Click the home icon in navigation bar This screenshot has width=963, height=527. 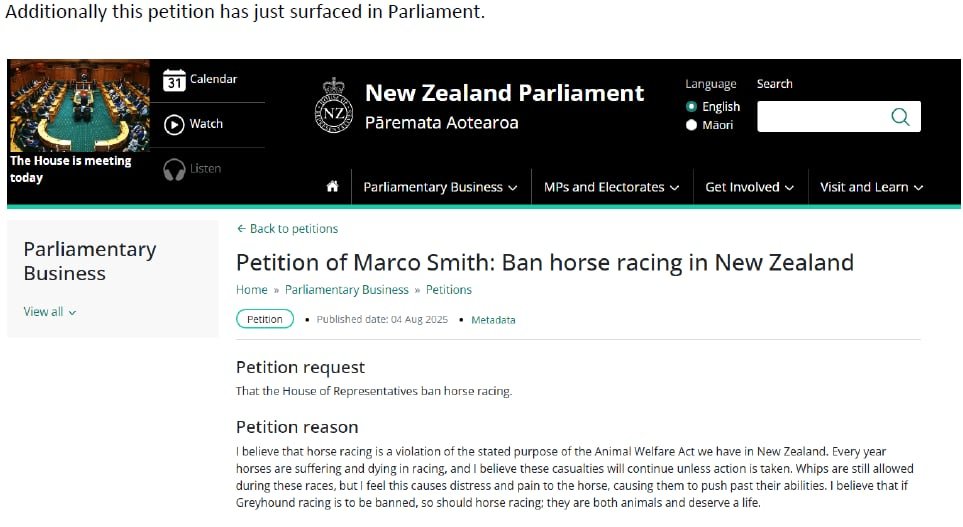pyautogui.click(x=332, y=187)
